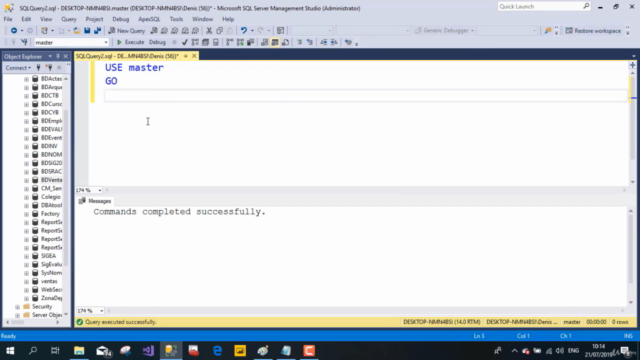Click the Cut scissors icon
The image size is (640, 360).
click(209, 31)
